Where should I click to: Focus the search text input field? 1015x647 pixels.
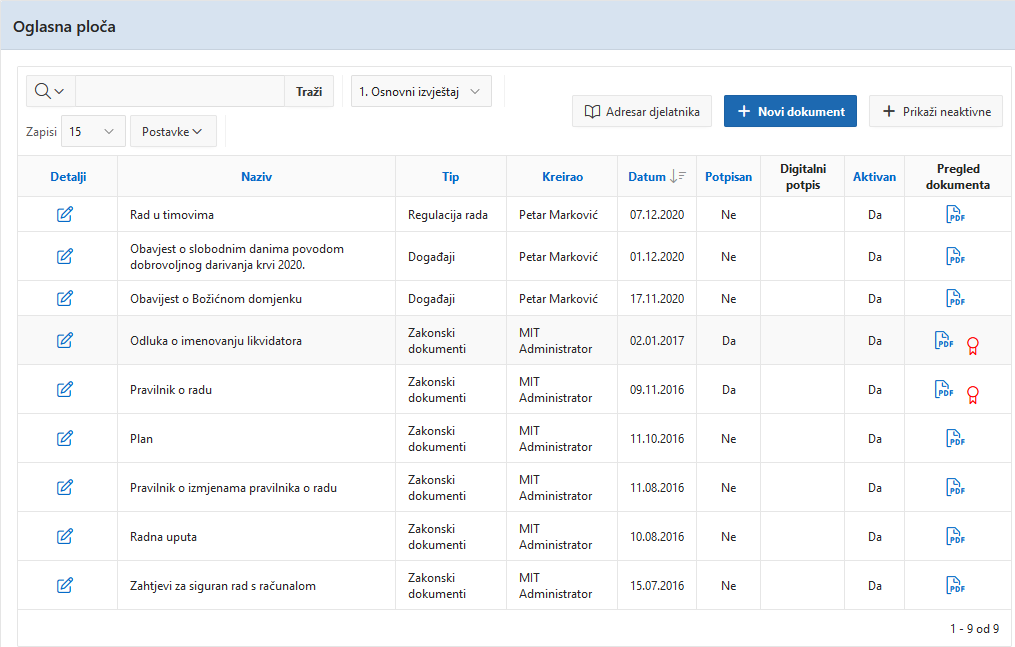coord(180,91)
